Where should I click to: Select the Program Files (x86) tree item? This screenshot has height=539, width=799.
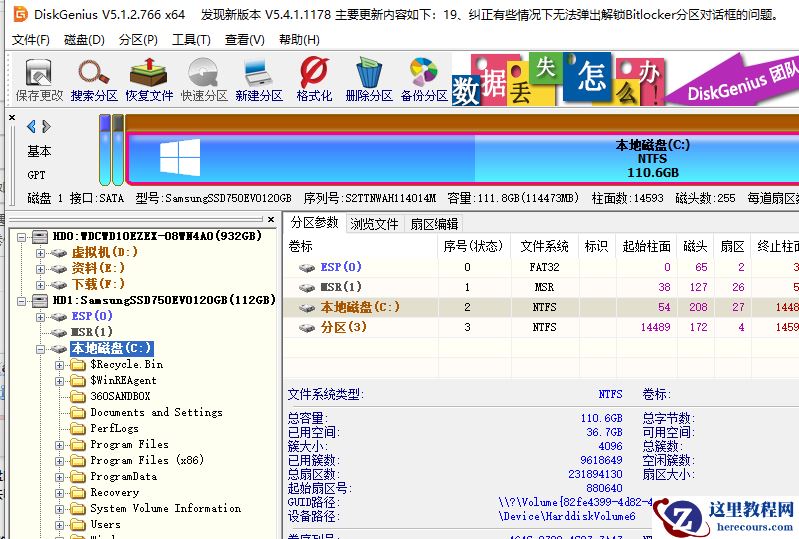coord(147,461)
